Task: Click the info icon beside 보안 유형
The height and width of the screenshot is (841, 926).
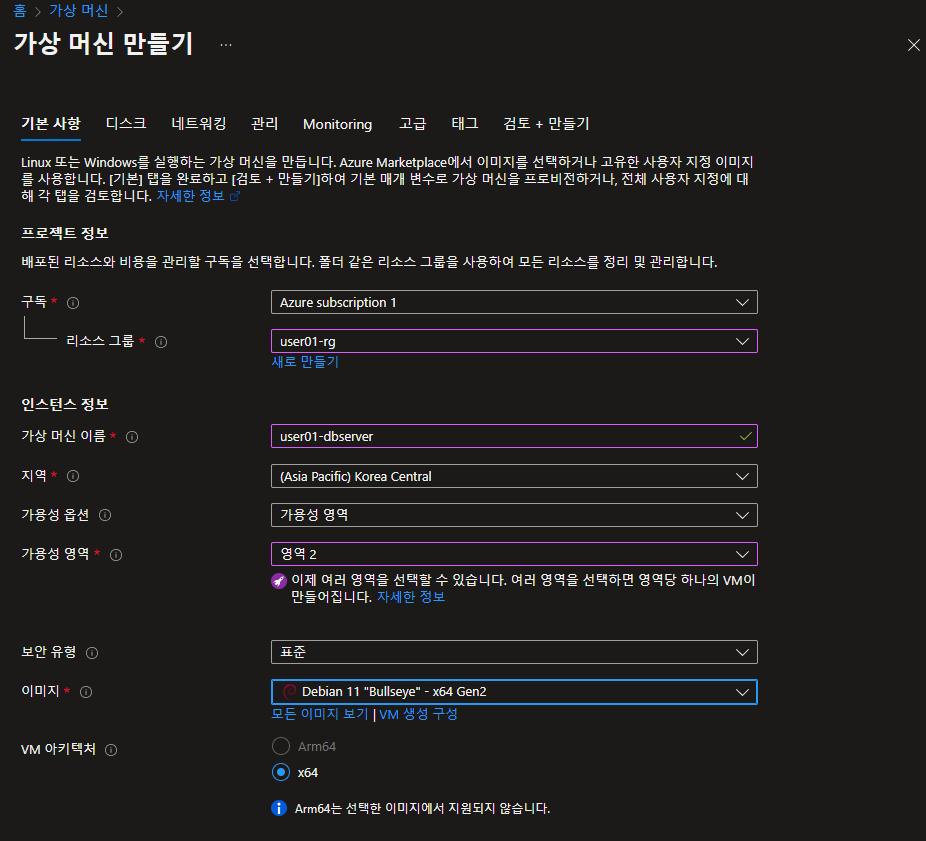Action: (92, 653)
